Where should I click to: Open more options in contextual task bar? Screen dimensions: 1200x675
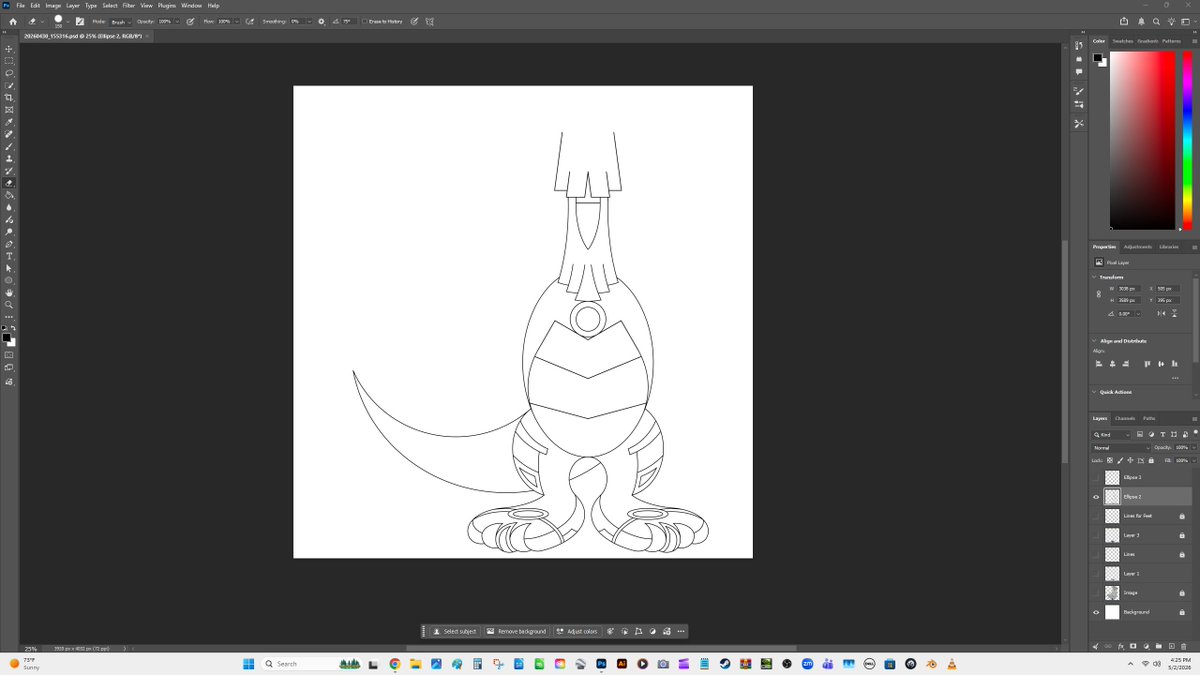[681, 631]
